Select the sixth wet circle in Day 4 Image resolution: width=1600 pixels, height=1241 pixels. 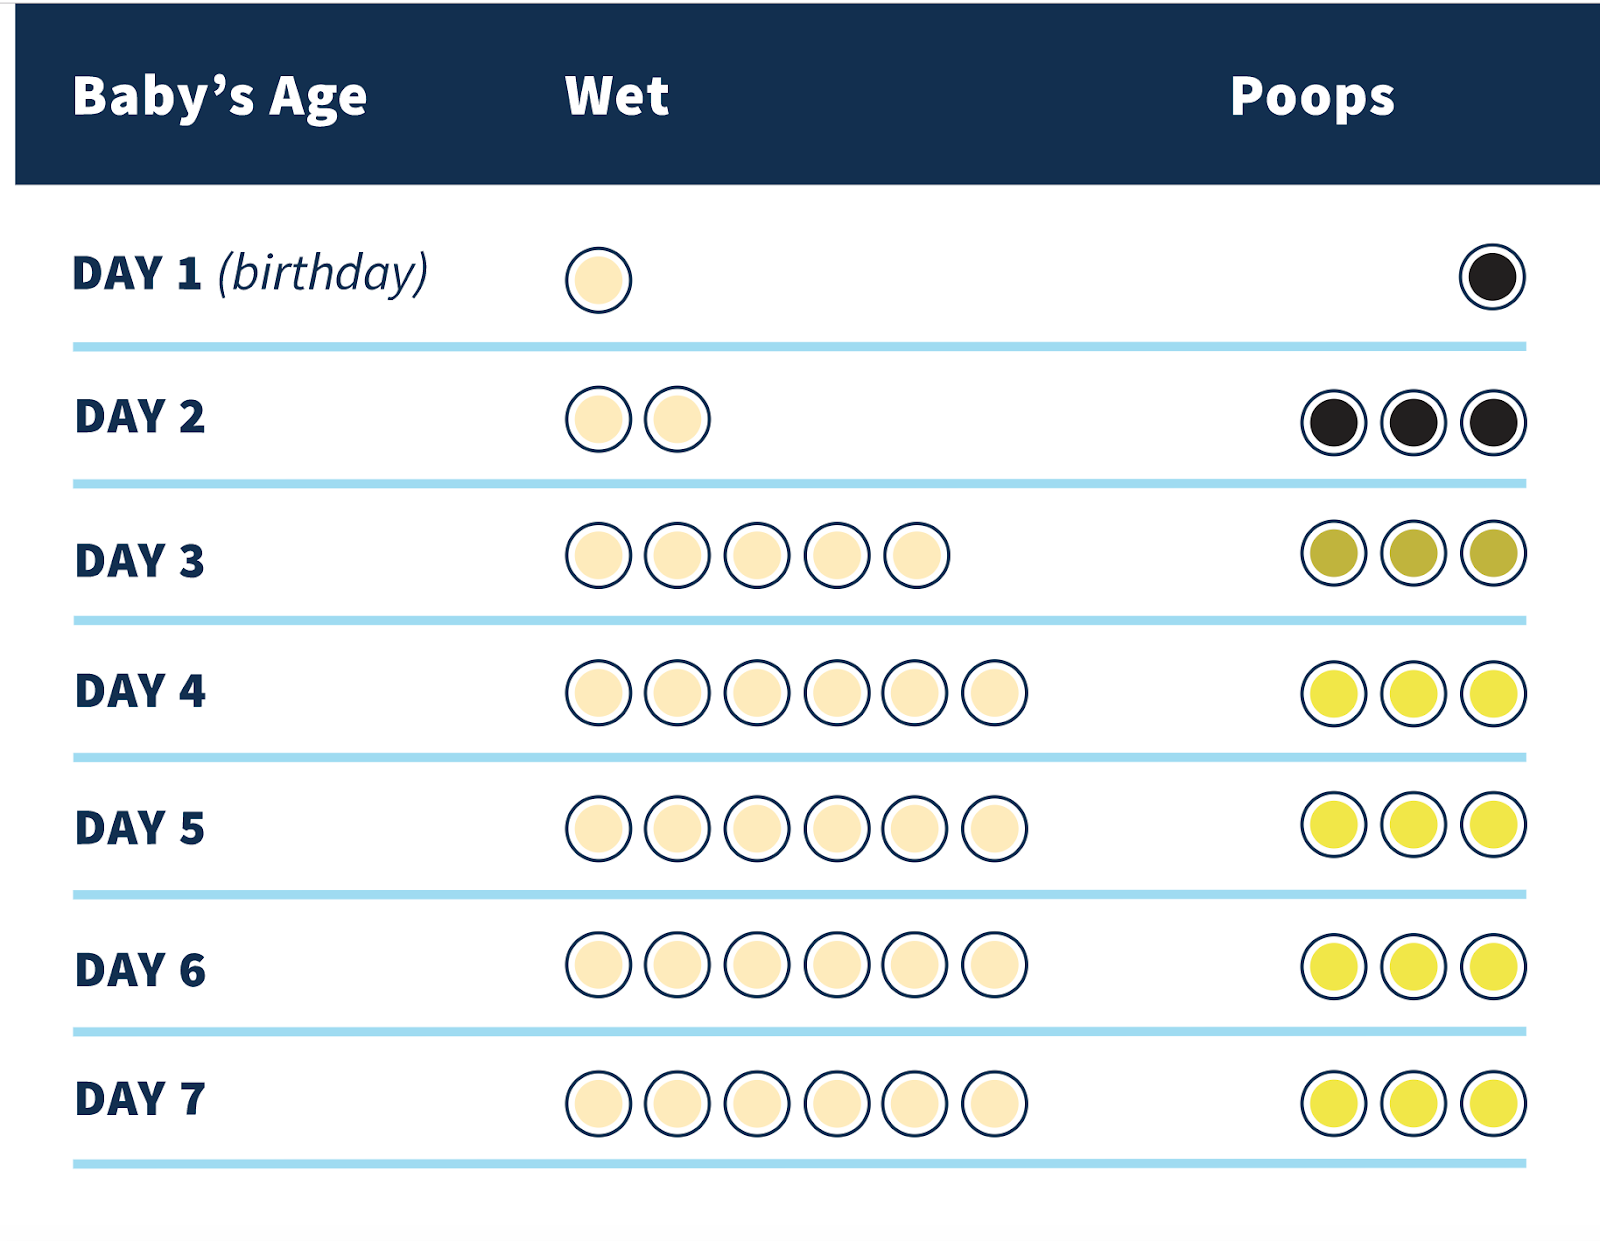click(994, 692)
